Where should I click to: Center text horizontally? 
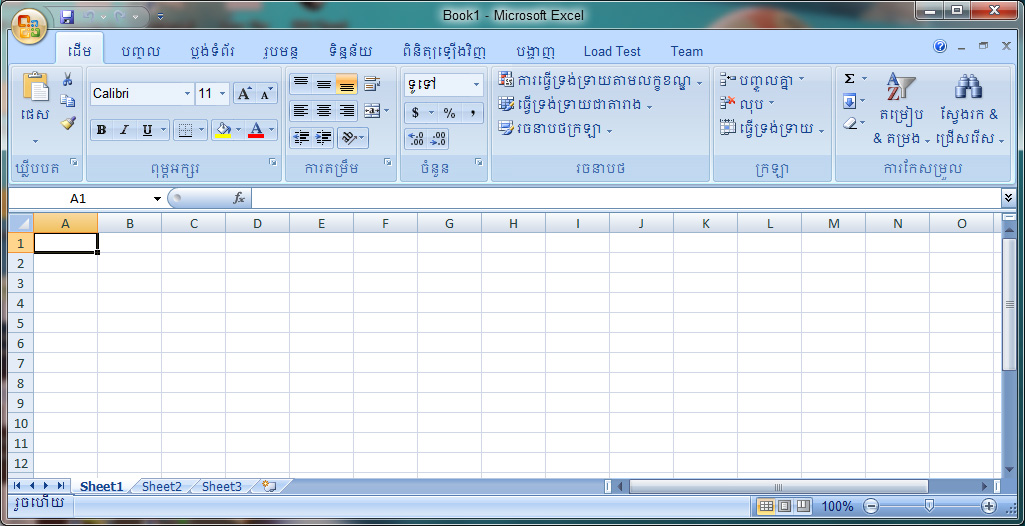(x=324, y=110)
